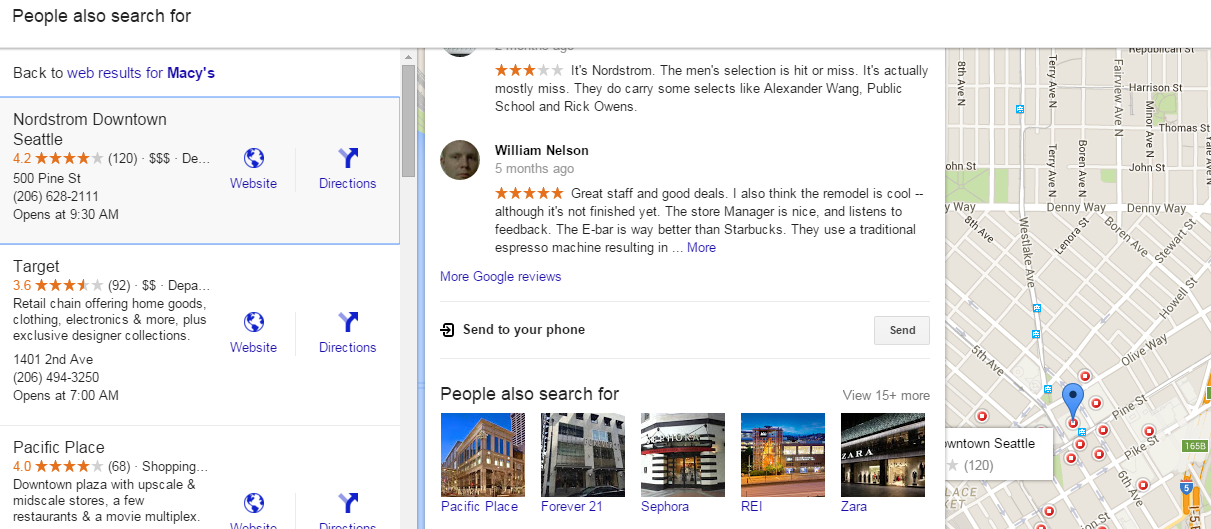Open REI thumbnail photo
The image size is (1211, 529).
(x=782, y=455)
